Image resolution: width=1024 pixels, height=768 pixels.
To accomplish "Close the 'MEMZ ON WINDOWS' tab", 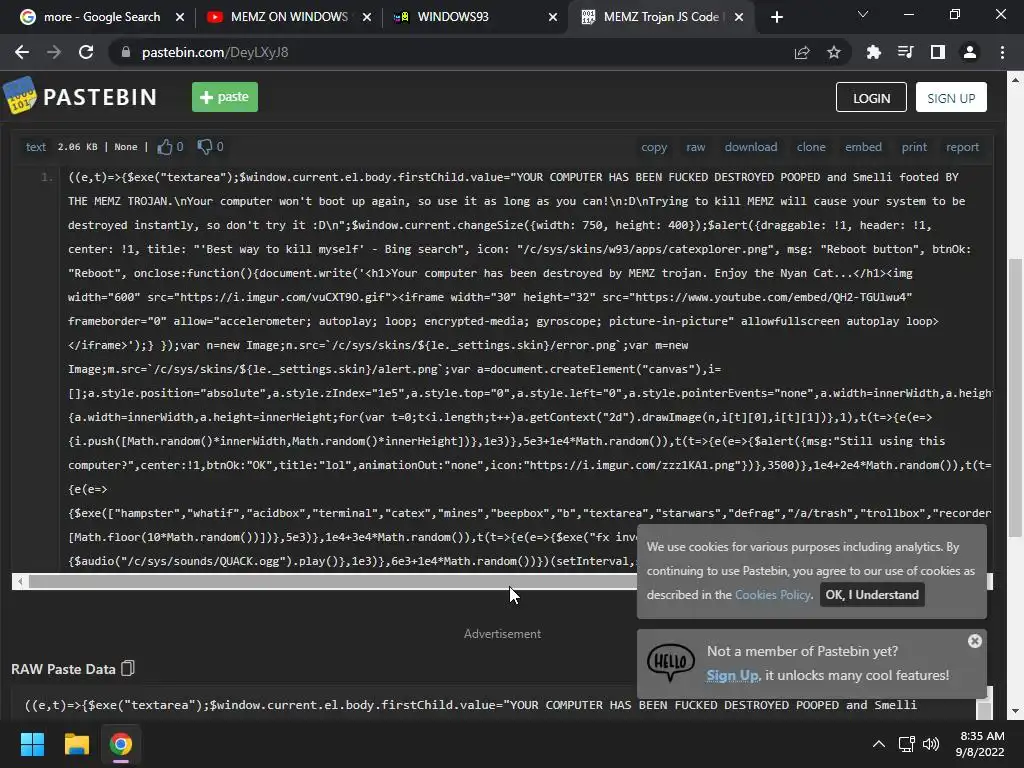I will pyautogui.click(x=367, y=17).
